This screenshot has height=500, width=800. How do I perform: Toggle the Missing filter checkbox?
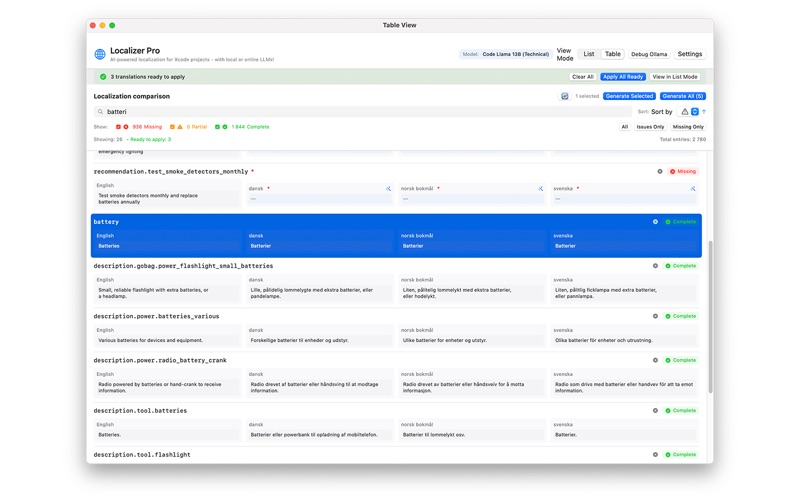tap(118, 127)
